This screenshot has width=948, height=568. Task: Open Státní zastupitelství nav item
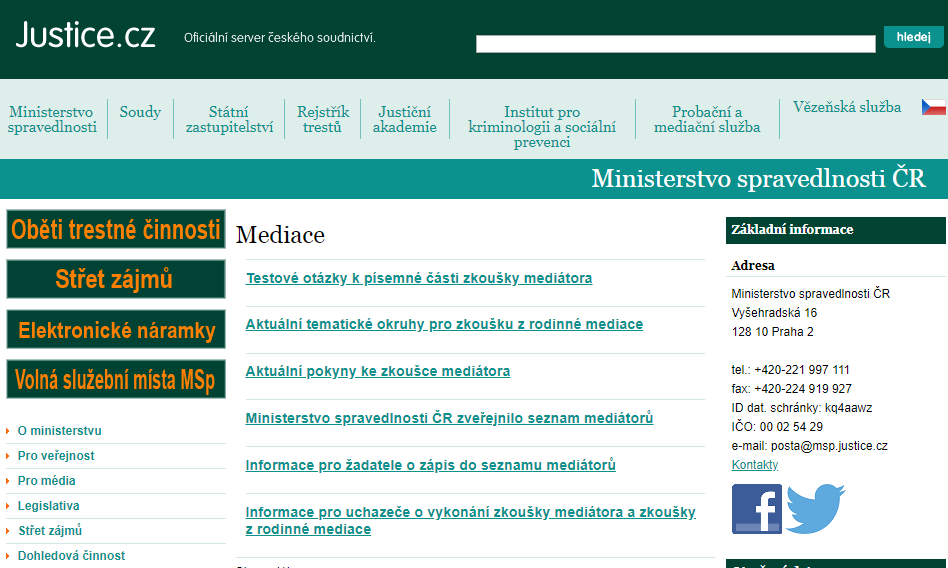(x=229, y=119)
